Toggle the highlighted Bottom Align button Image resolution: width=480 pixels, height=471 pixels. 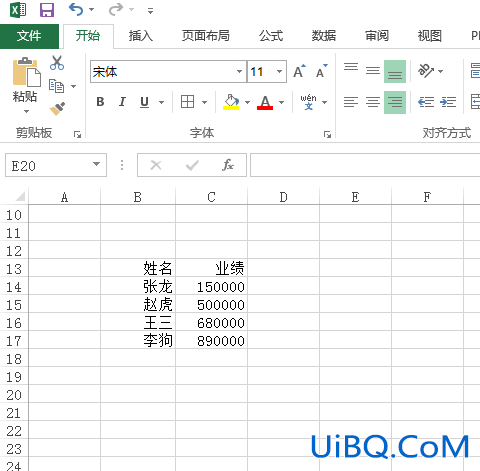395,71
